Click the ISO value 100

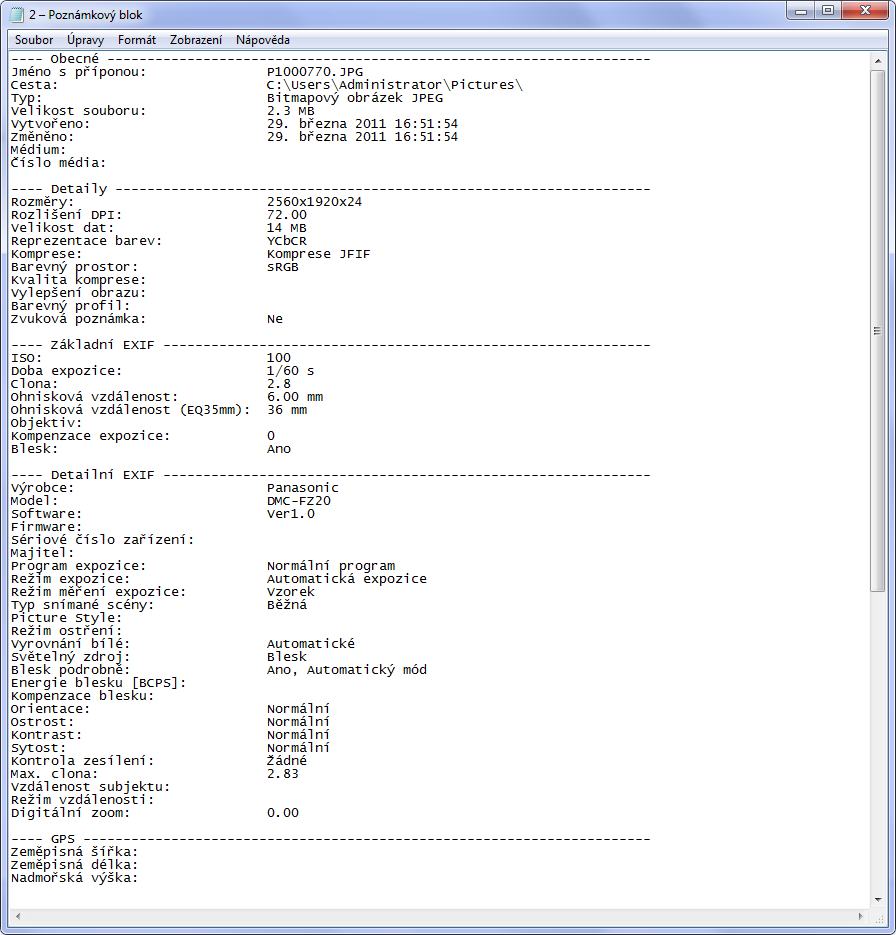[x=278, y=358]
